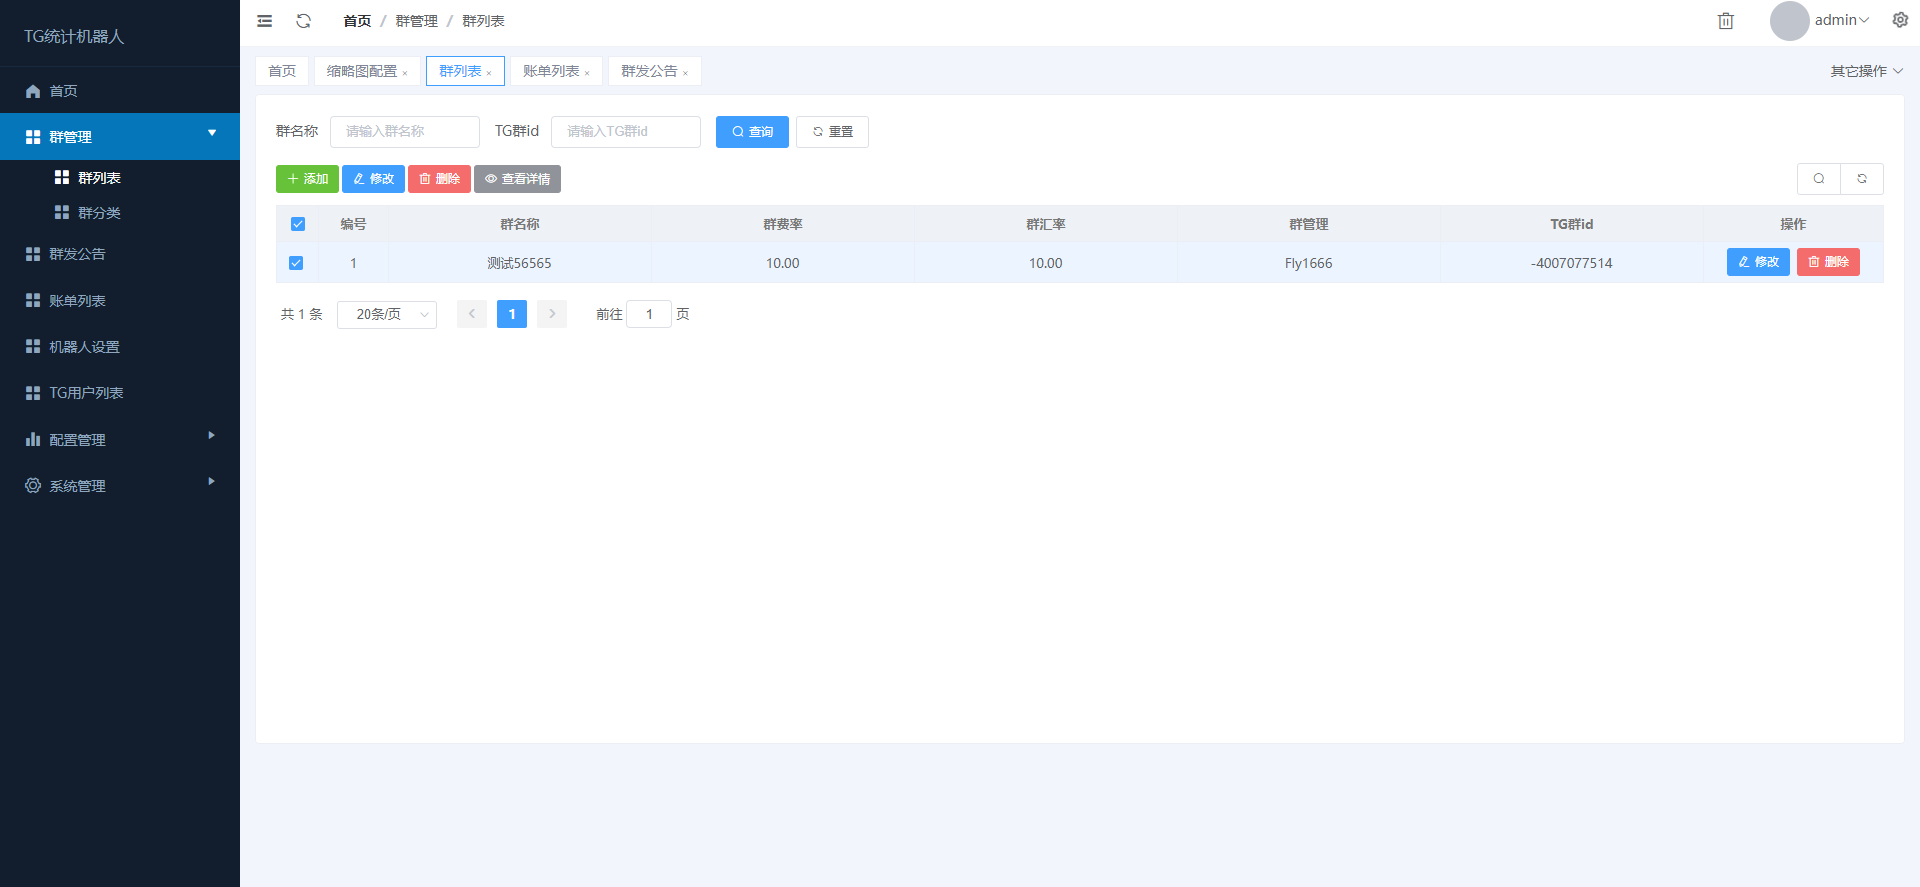Image resolution: width=1920 pixels, height=887 pixels.
Task: Go to the previous page arrow
Action: pos(472,314)
